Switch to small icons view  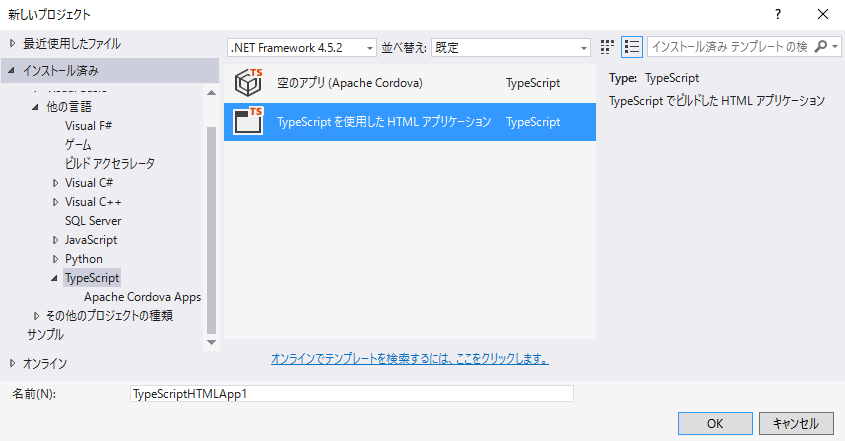point(607,47)
